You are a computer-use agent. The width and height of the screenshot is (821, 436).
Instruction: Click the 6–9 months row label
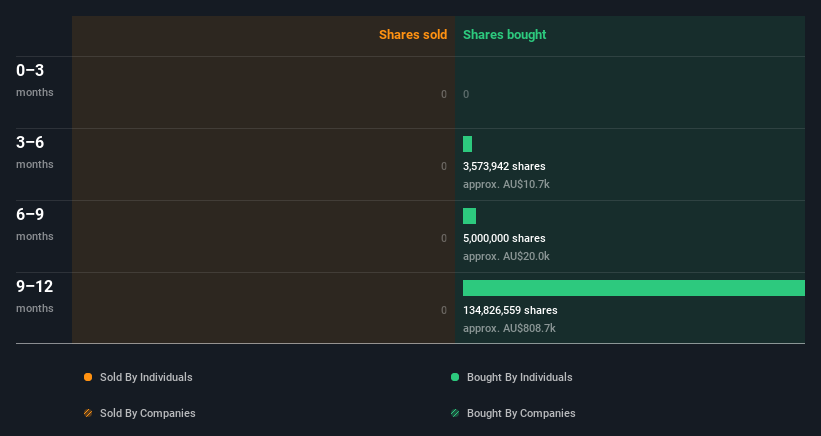pos(35,225)
